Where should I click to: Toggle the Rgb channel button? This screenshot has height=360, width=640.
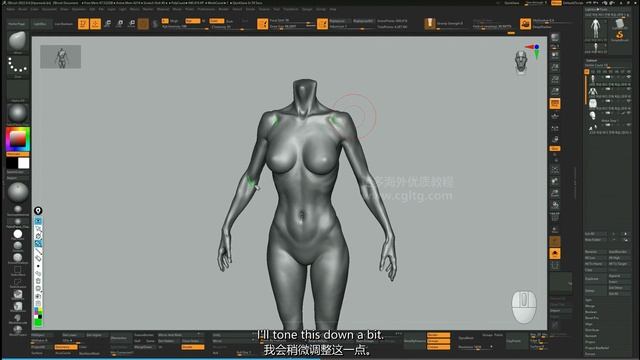pyautogui.click(x=193, y=21)
